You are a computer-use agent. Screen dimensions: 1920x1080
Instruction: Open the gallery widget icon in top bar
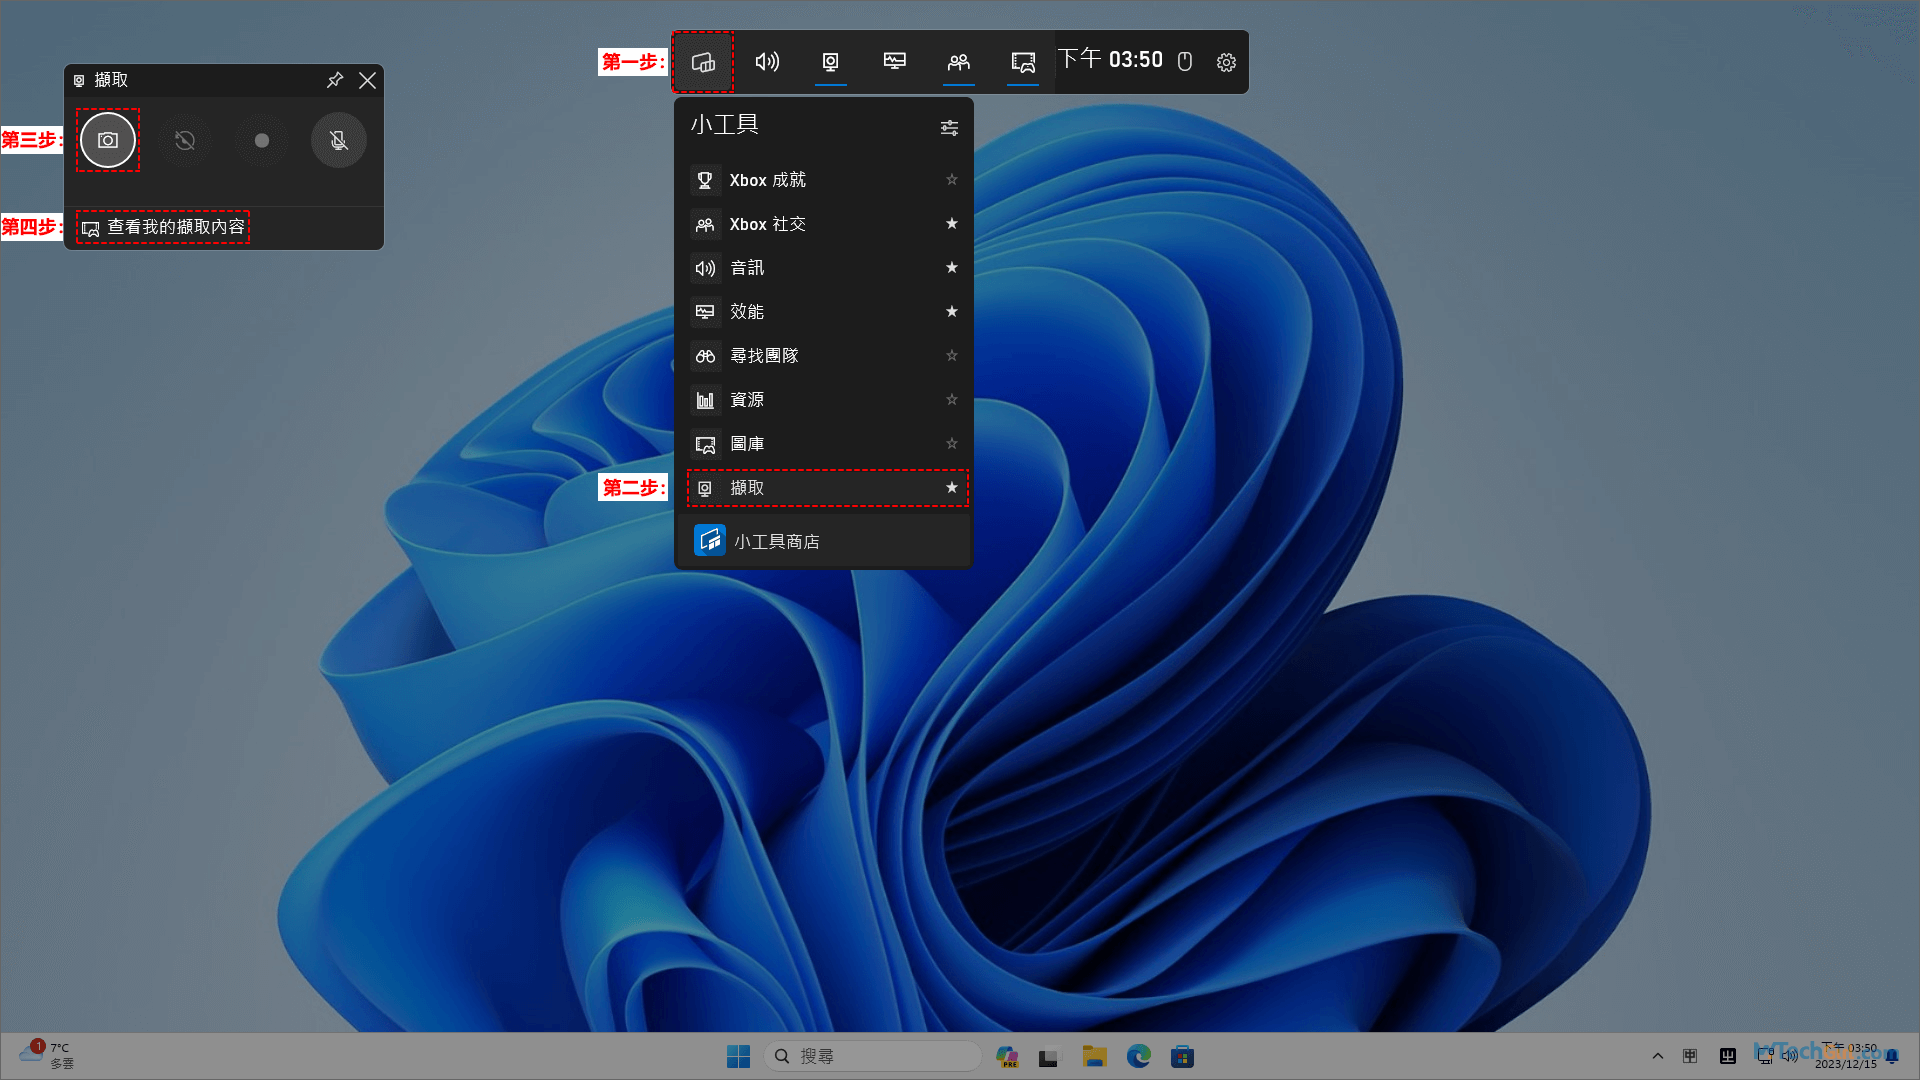[1022, 62]
